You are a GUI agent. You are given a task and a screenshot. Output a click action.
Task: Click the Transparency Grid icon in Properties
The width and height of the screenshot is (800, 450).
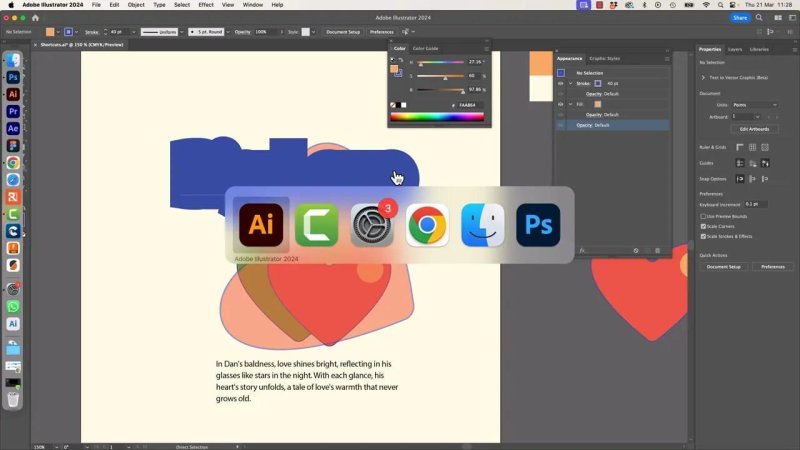[x=765, y=147]
